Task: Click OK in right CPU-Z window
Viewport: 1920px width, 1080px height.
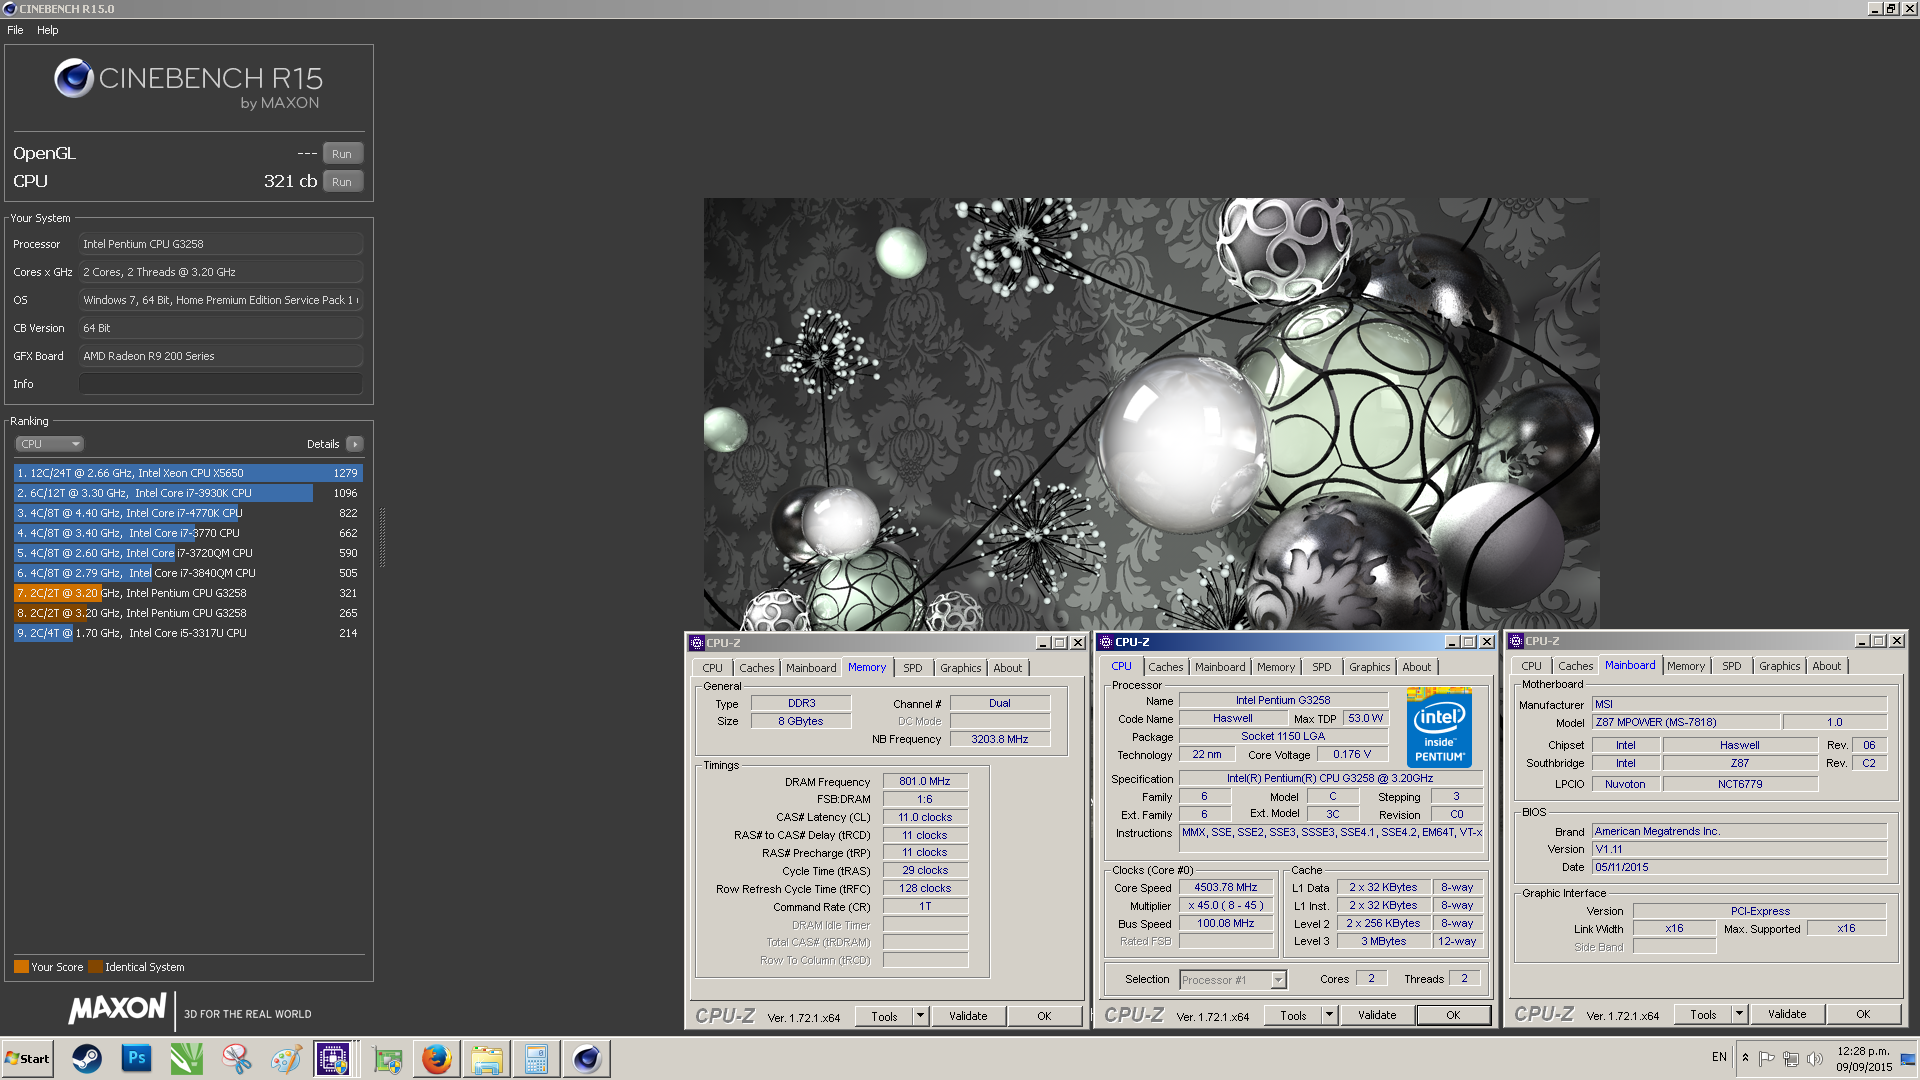Action: click(x=1863, y=1014)
